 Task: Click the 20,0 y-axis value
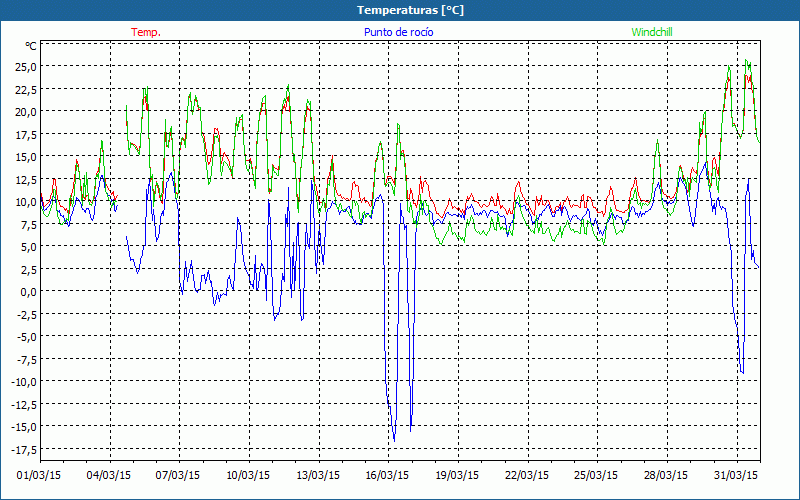(26, 112)
